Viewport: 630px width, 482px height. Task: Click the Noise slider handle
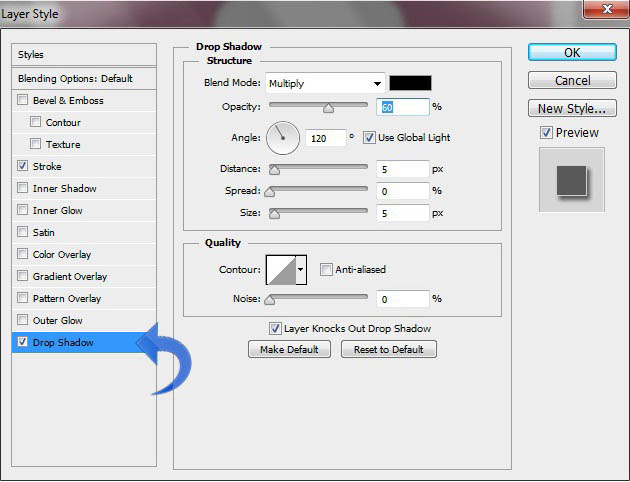point(270,300)
